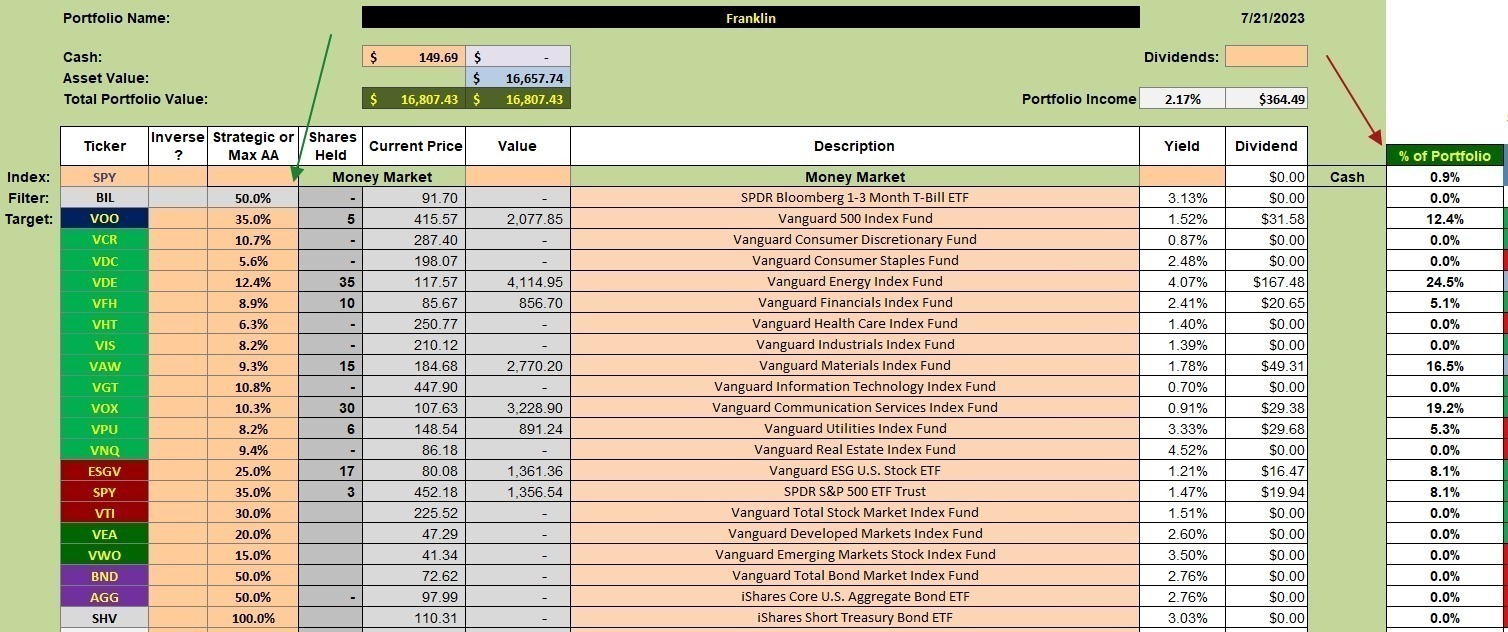
Task: Click the Index SPY ticker cell
Action: pyautogui.click(x=104, y=177)
